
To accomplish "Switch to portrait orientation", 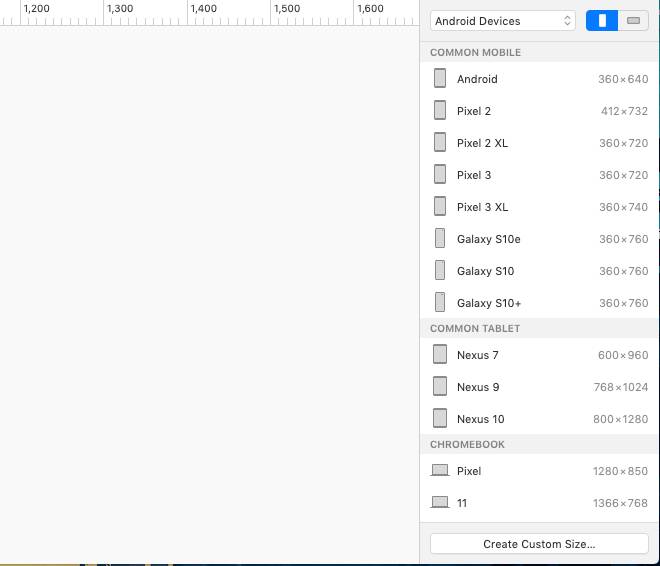I will pyautogui.click(x=602, y=21).
